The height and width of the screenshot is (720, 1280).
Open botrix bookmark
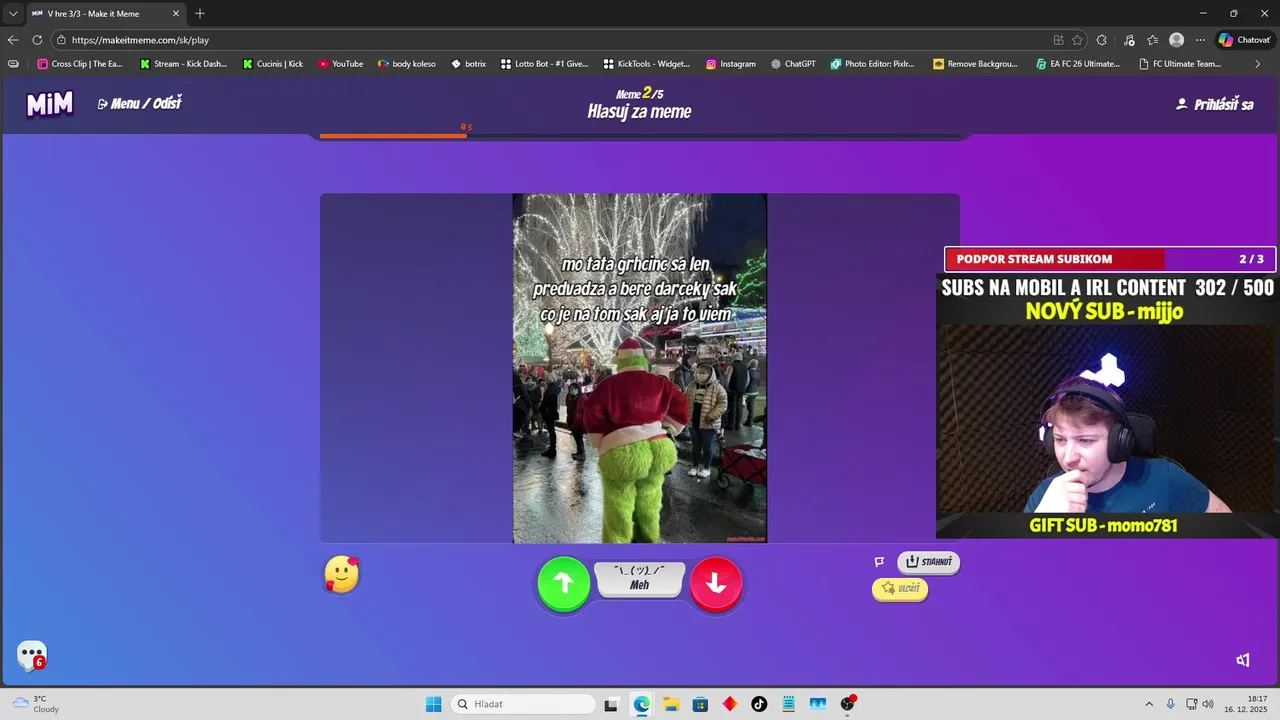(x=469, y=64)
